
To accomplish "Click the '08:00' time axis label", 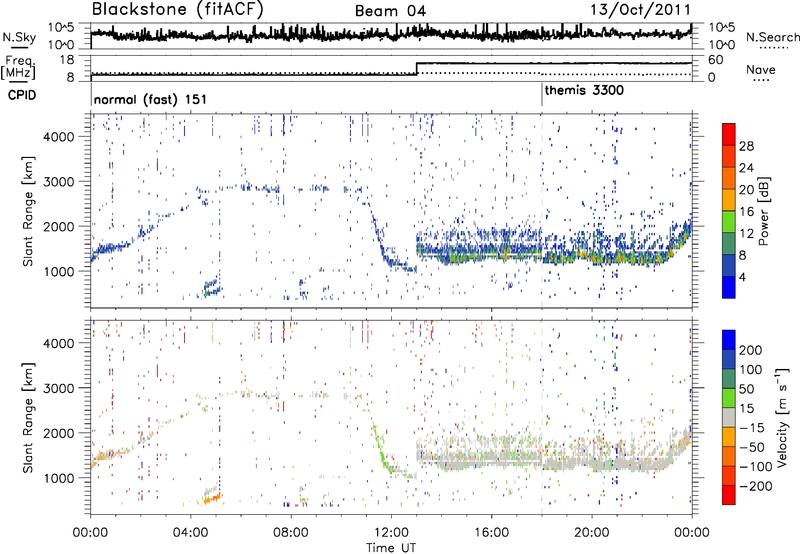I will click(x=291, y=533).
